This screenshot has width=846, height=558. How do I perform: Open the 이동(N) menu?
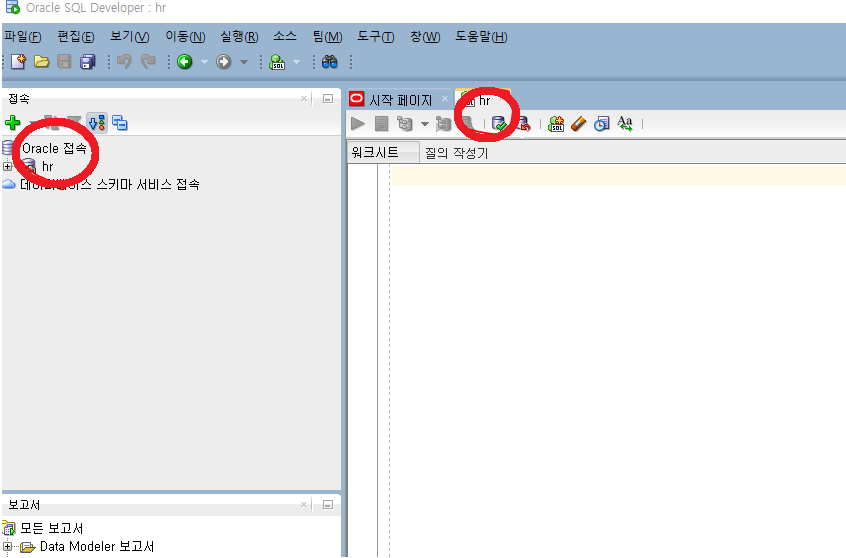(x=185, y=37)
